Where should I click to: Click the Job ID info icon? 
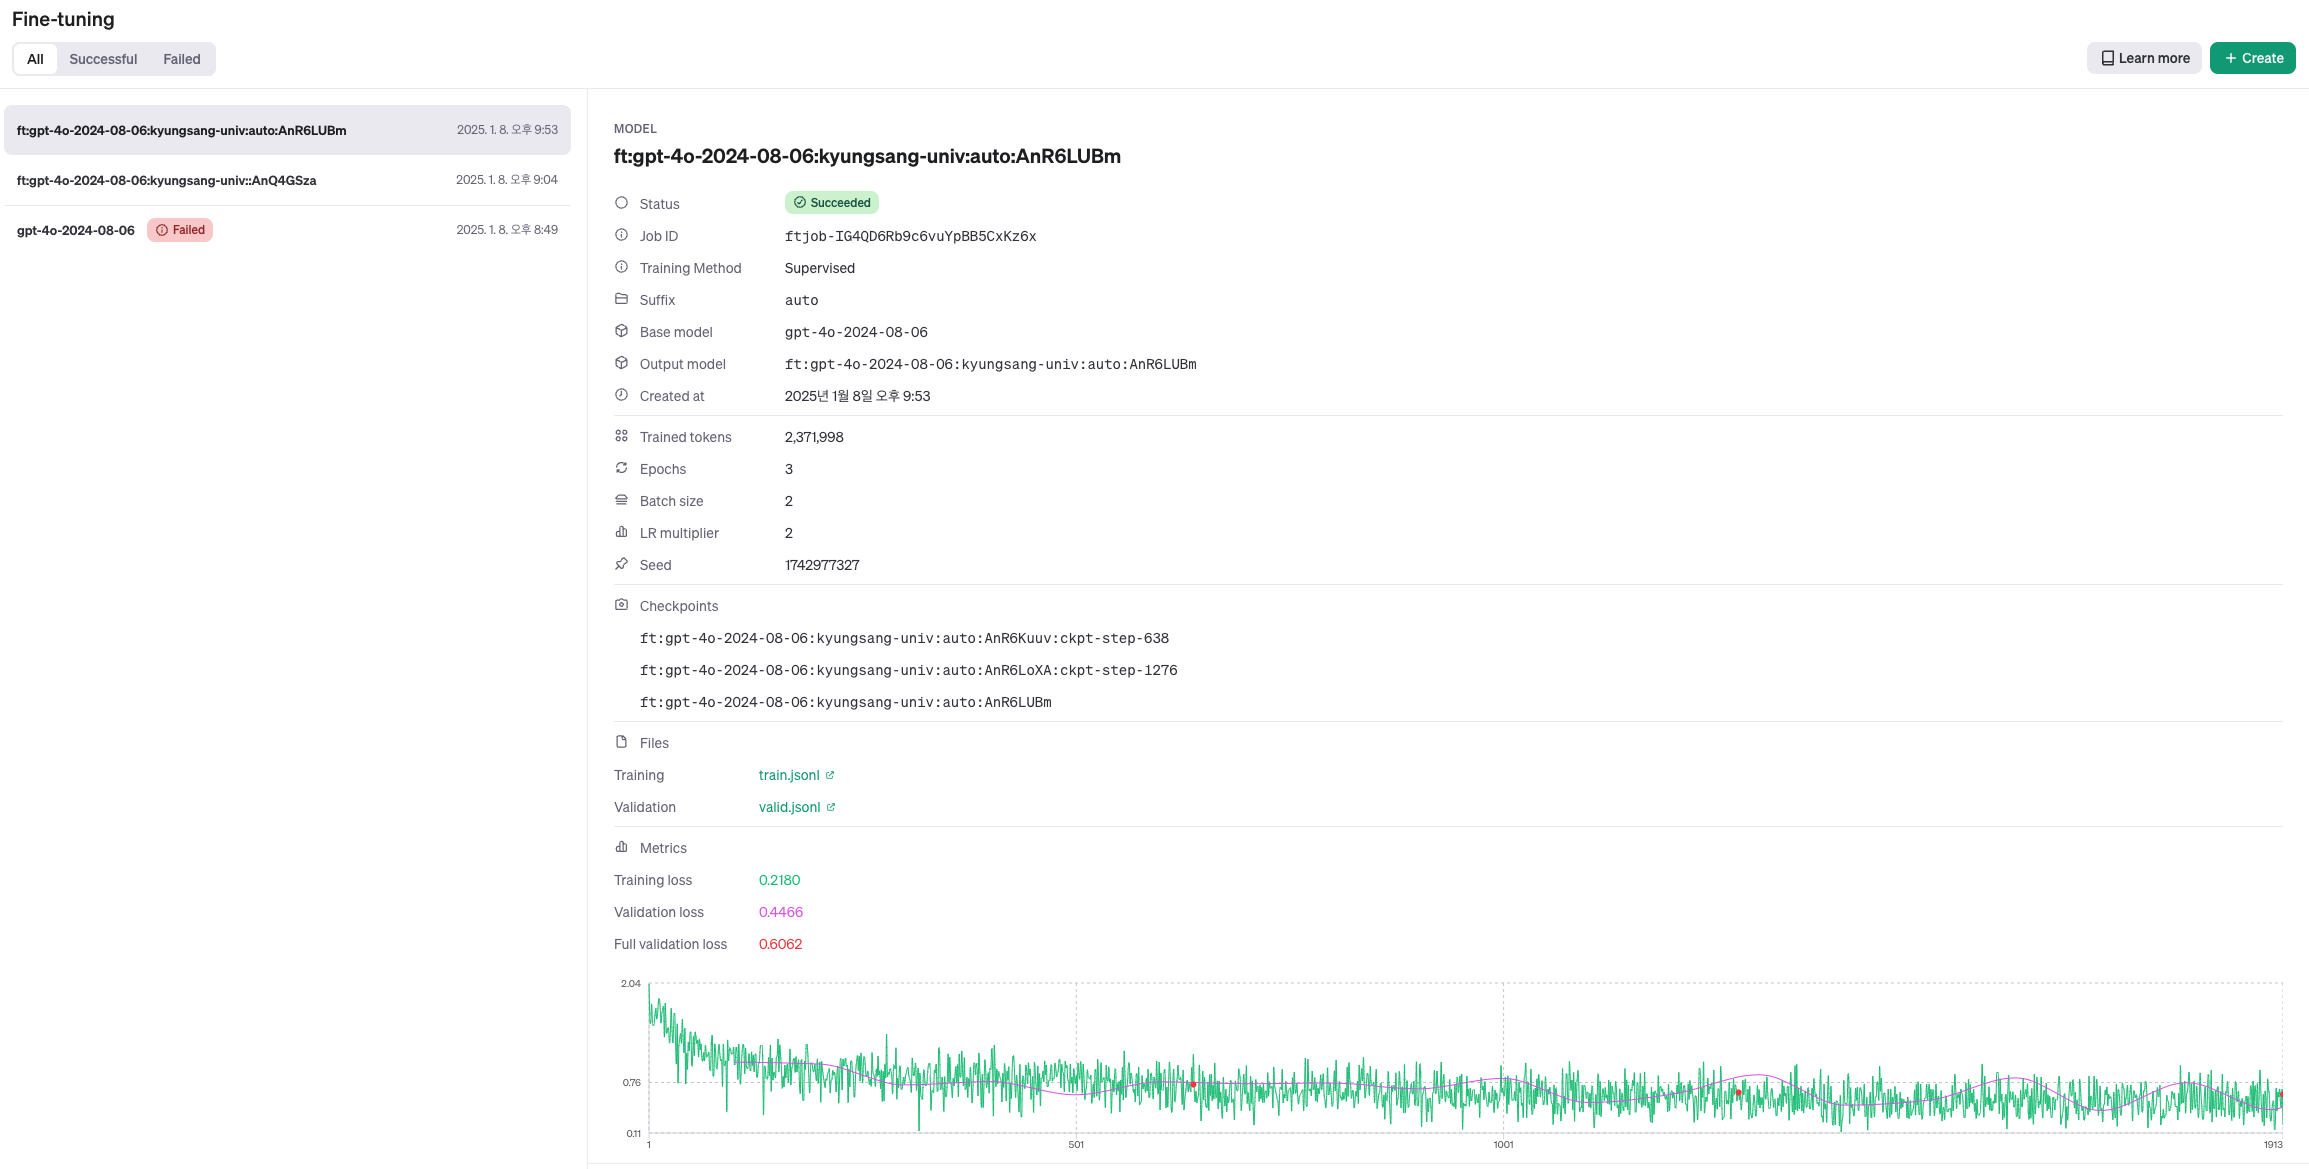621,235
